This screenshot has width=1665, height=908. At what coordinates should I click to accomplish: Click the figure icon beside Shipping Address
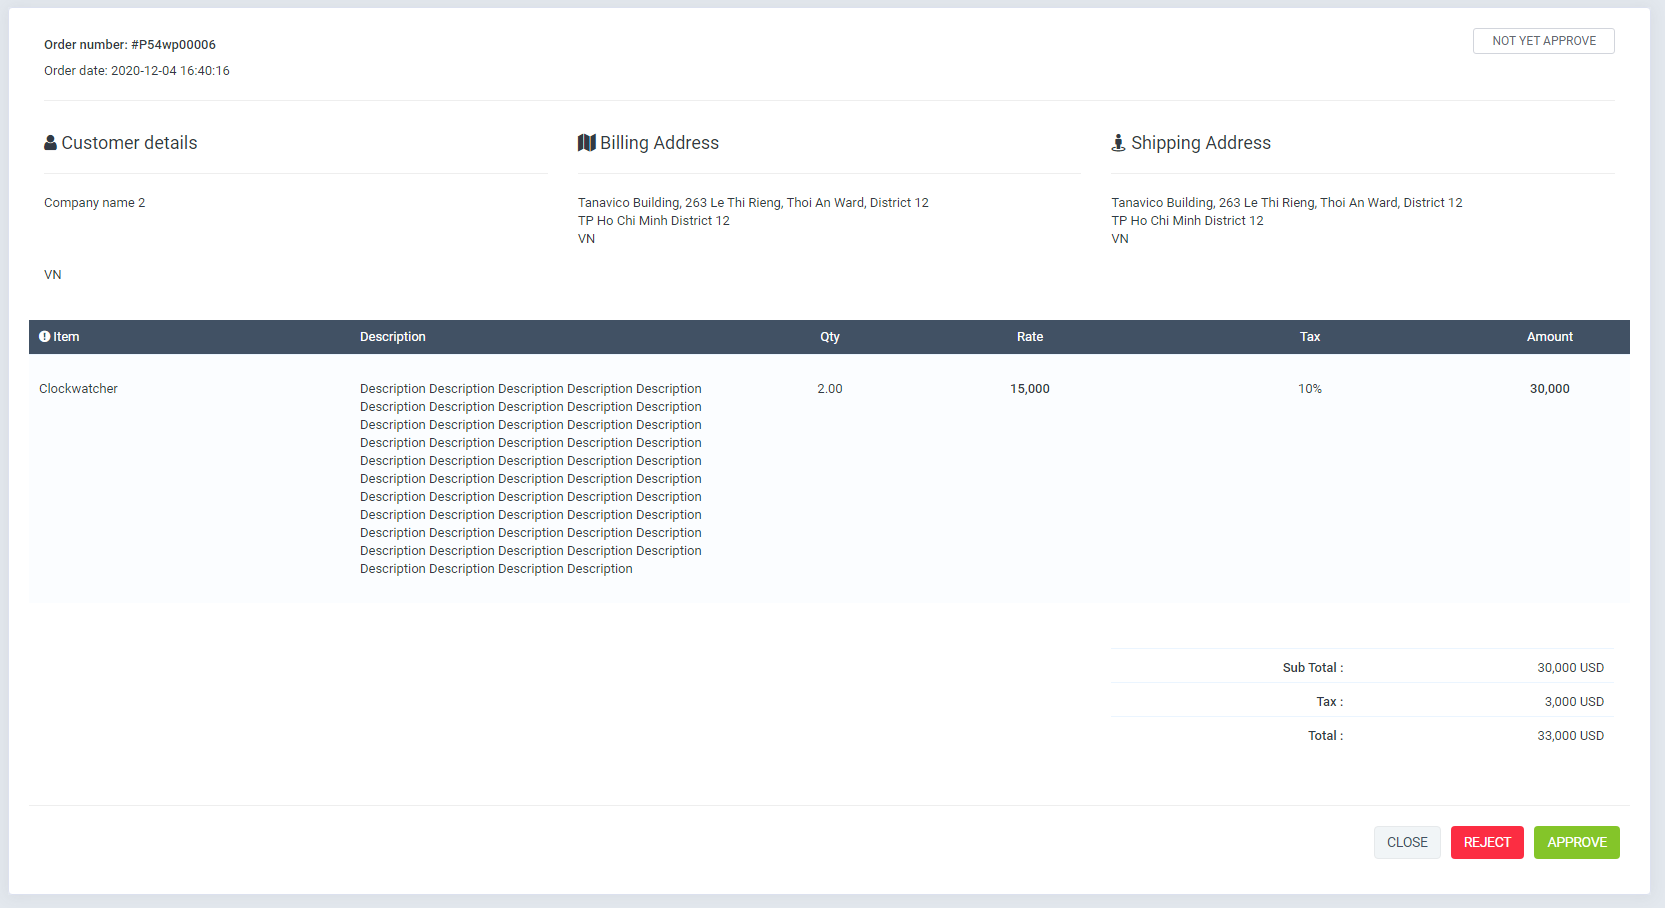point(1118,142)
